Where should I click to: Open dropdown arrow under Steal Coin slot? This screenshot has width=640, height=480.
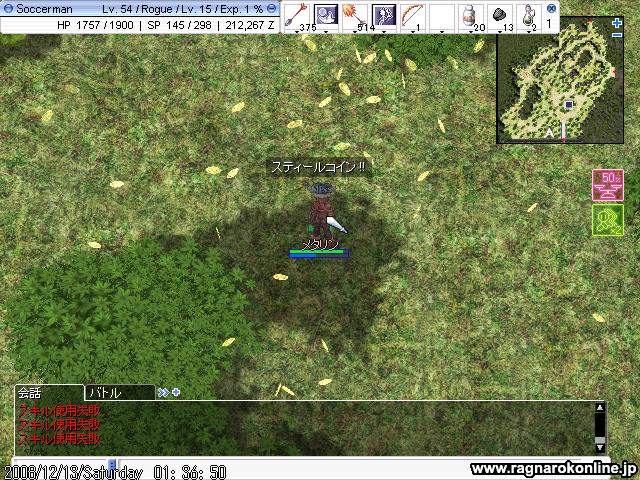tap(326, 31)
